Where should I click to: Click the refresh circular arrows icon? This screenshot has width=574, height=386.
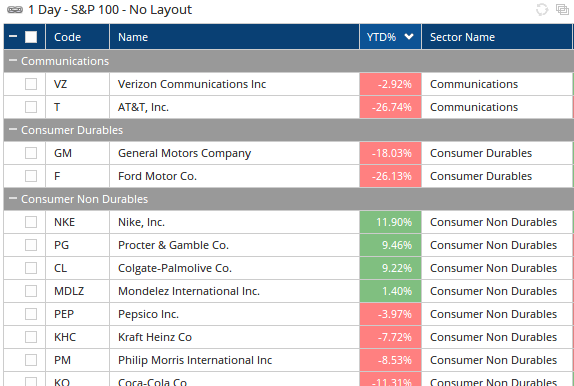(542, 10)
